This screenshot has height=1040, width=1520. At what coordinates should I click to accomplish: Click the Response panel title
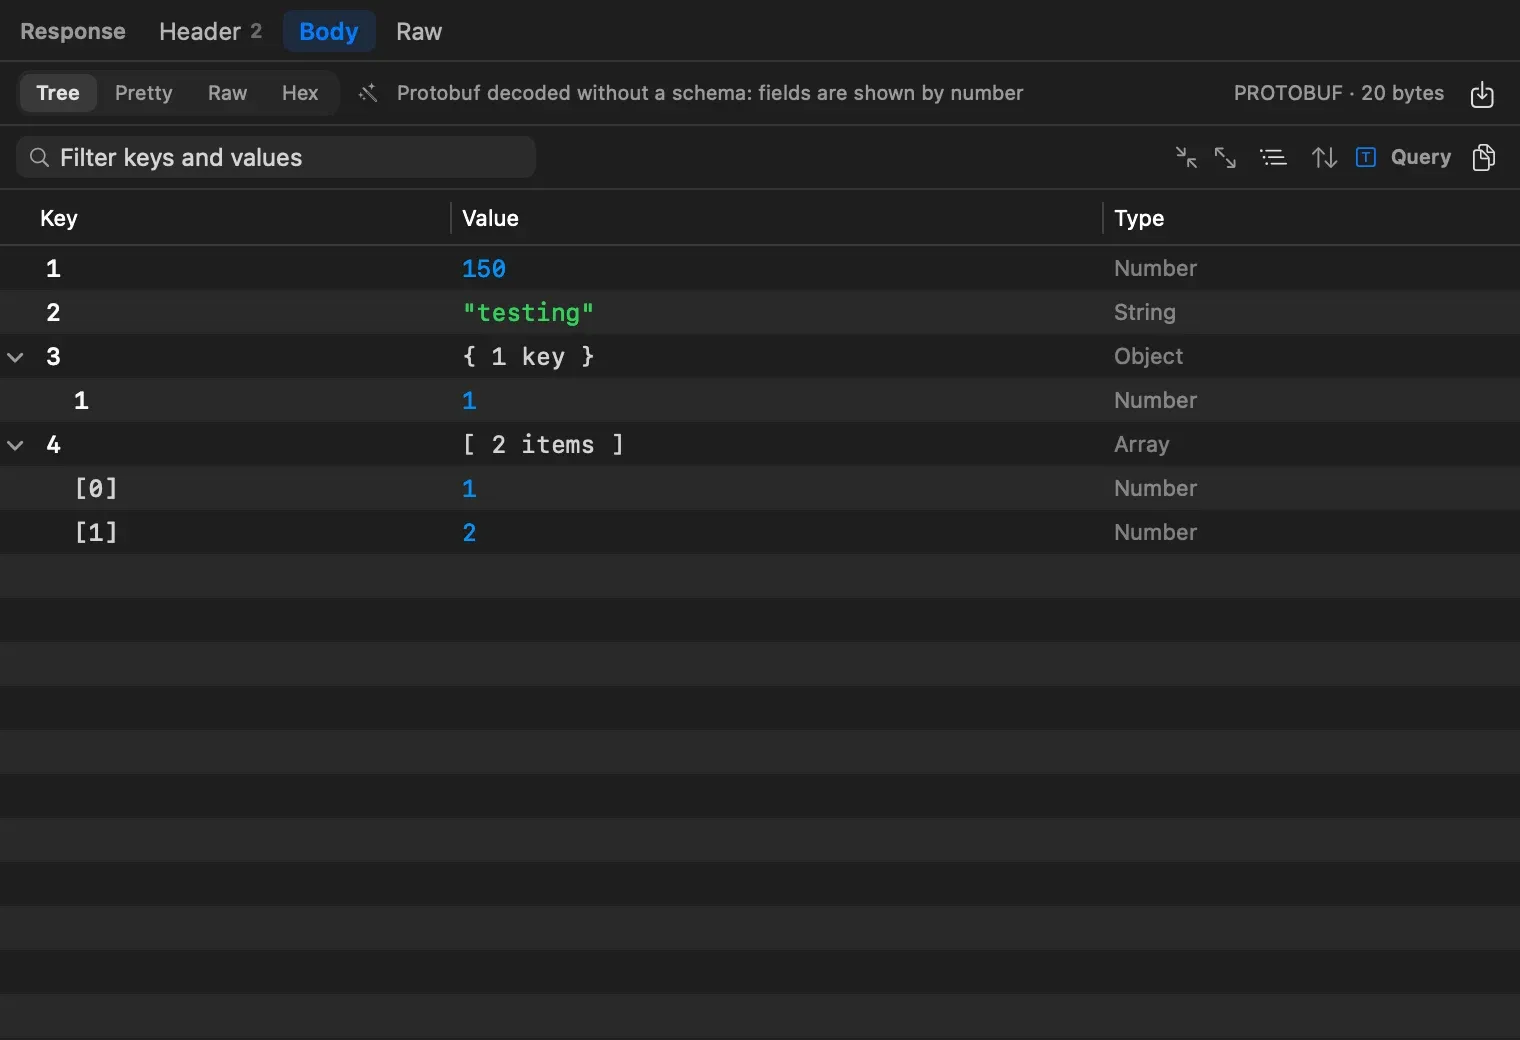(x=73, y=31)
